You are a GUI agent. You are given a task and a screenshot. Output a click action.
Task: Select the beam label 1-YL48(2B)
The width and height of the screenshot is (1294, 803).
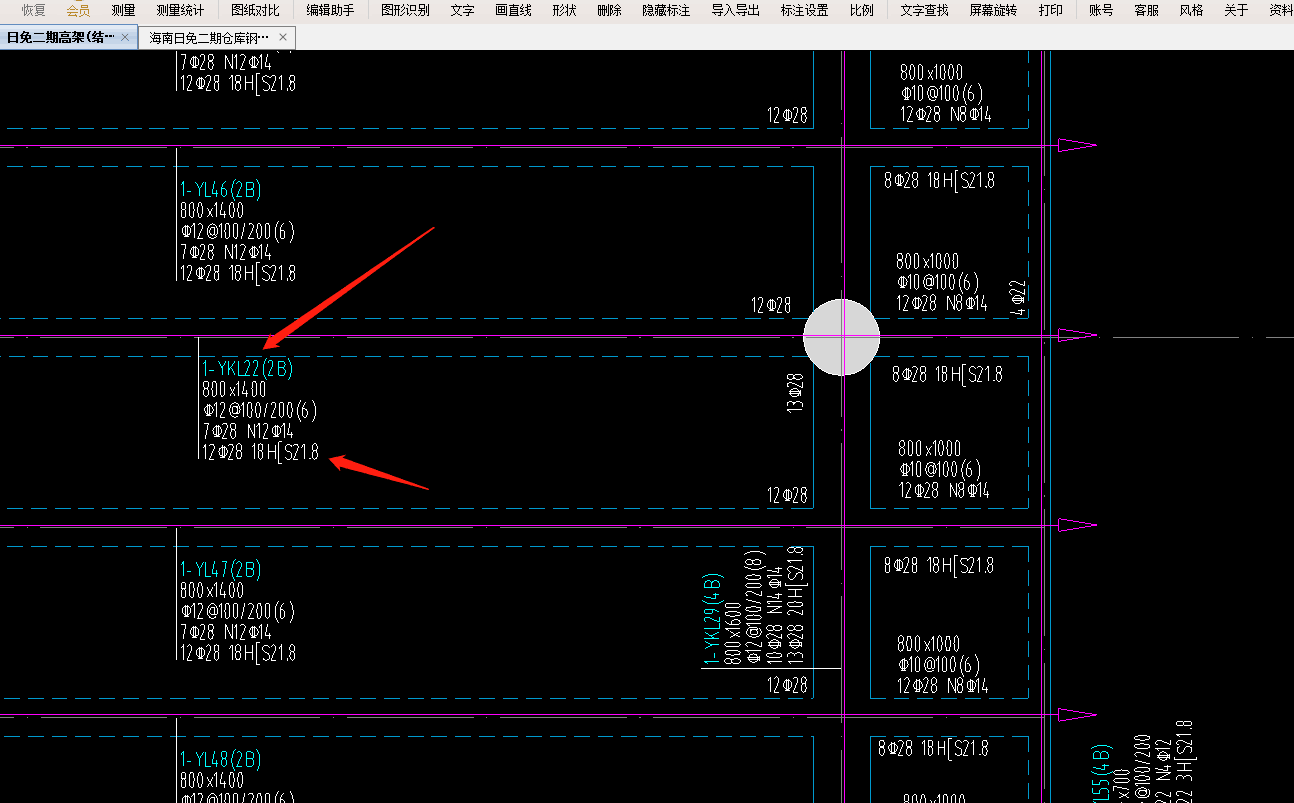click(x=220, y=760)
